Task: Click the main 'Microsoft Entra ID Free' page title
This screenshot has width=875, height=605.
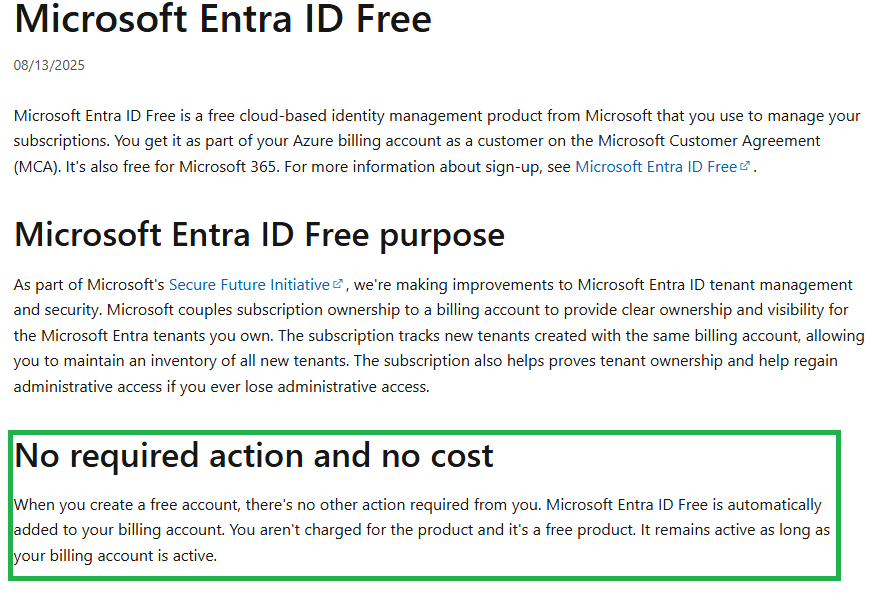Action: pyautogui.click(x=223, y=18)
